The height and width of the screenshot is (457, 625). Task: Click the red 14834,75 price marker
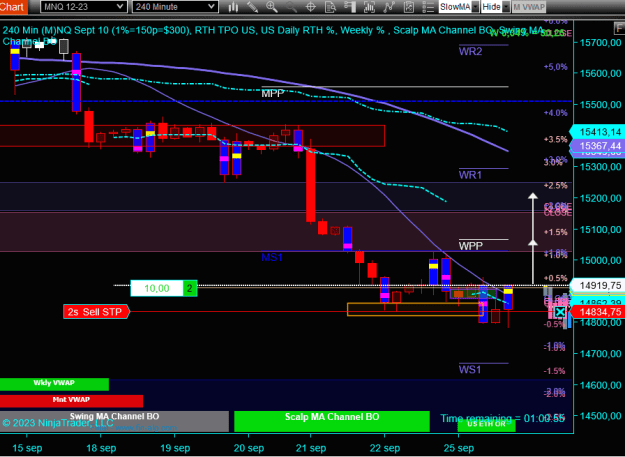point(597,312)
